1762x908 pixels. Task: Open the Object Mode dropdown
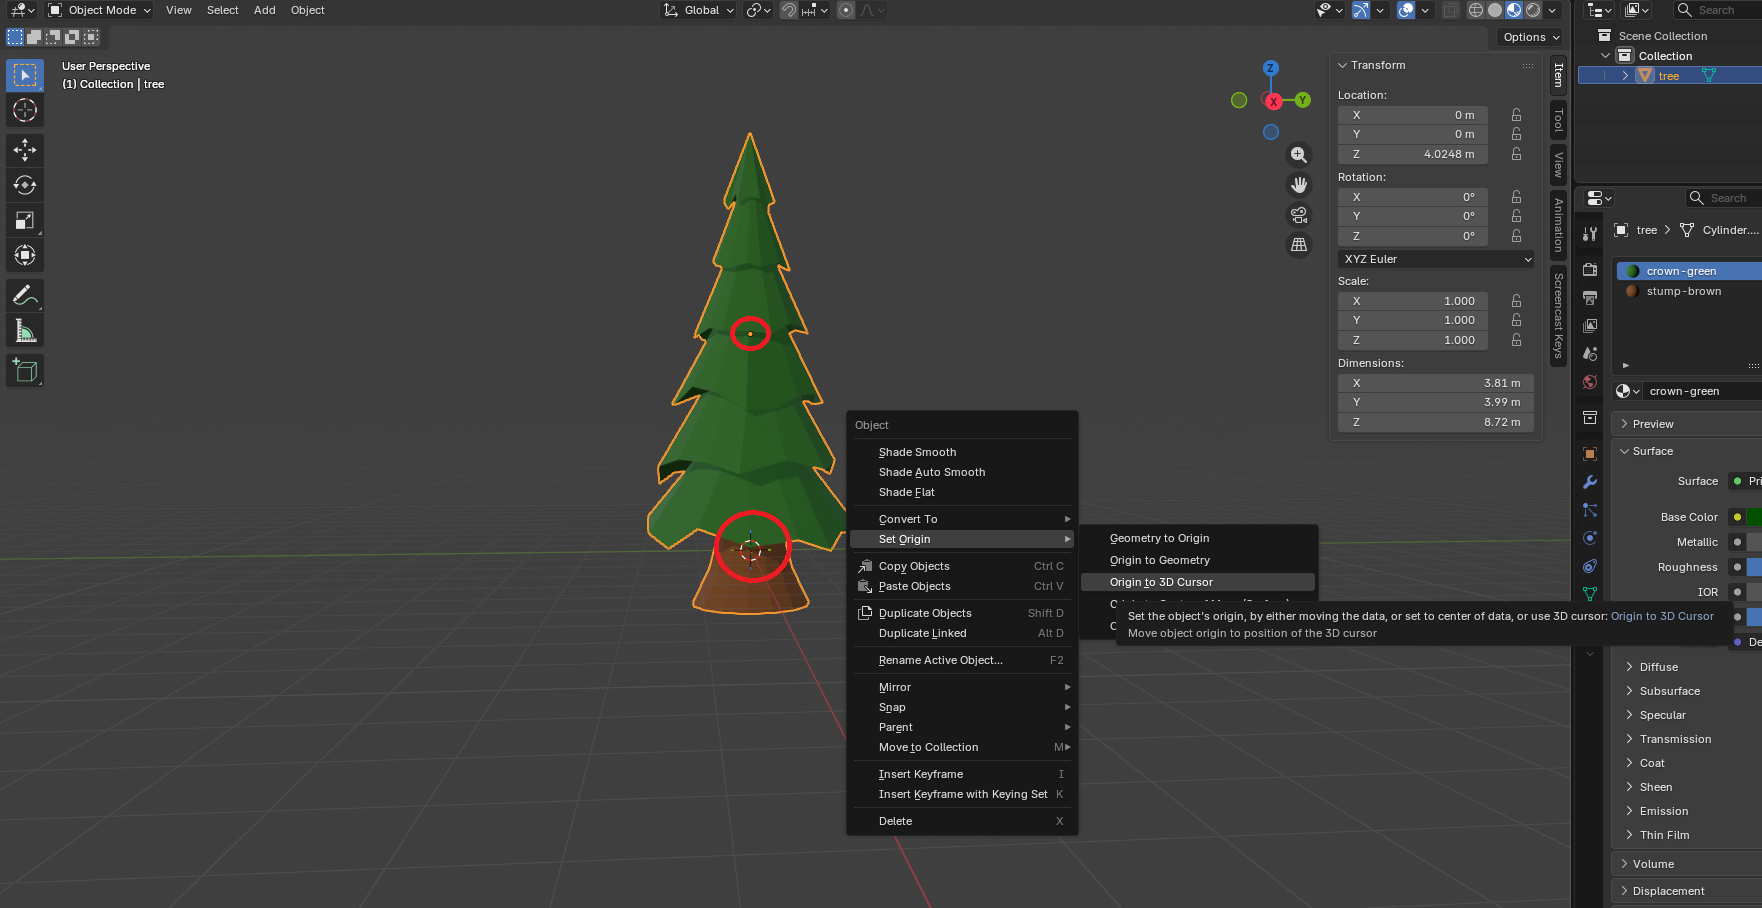(x=100, y=10)
